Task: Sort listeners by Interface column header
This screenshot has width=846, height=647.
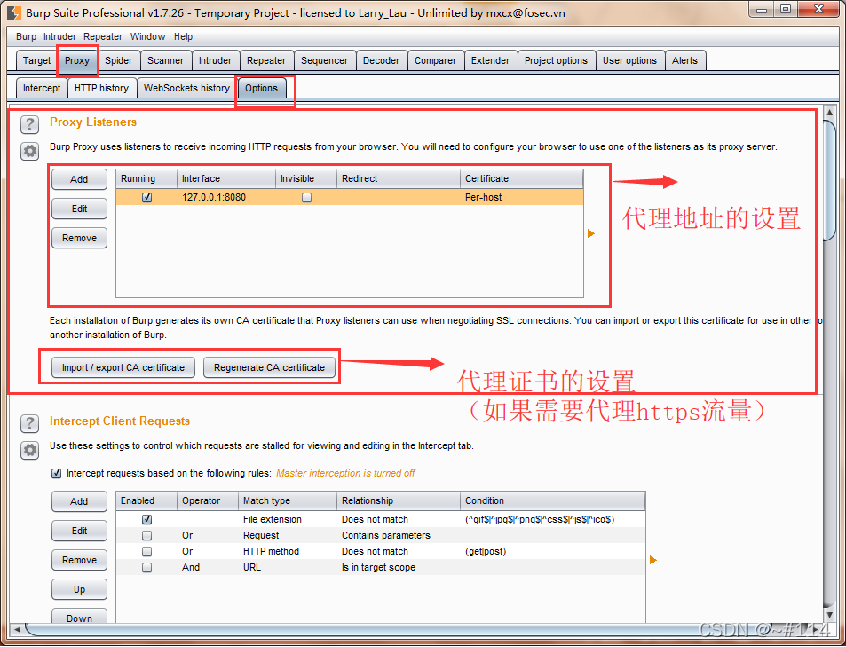Action: [226, 179]
